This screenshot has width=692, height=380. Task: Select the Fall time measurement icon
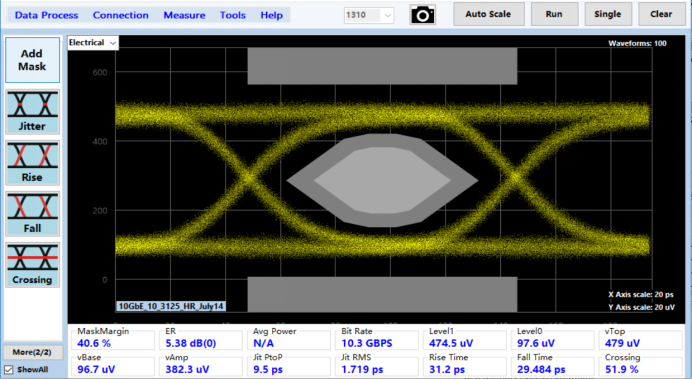pyautogui.click(x=32, y=214)
